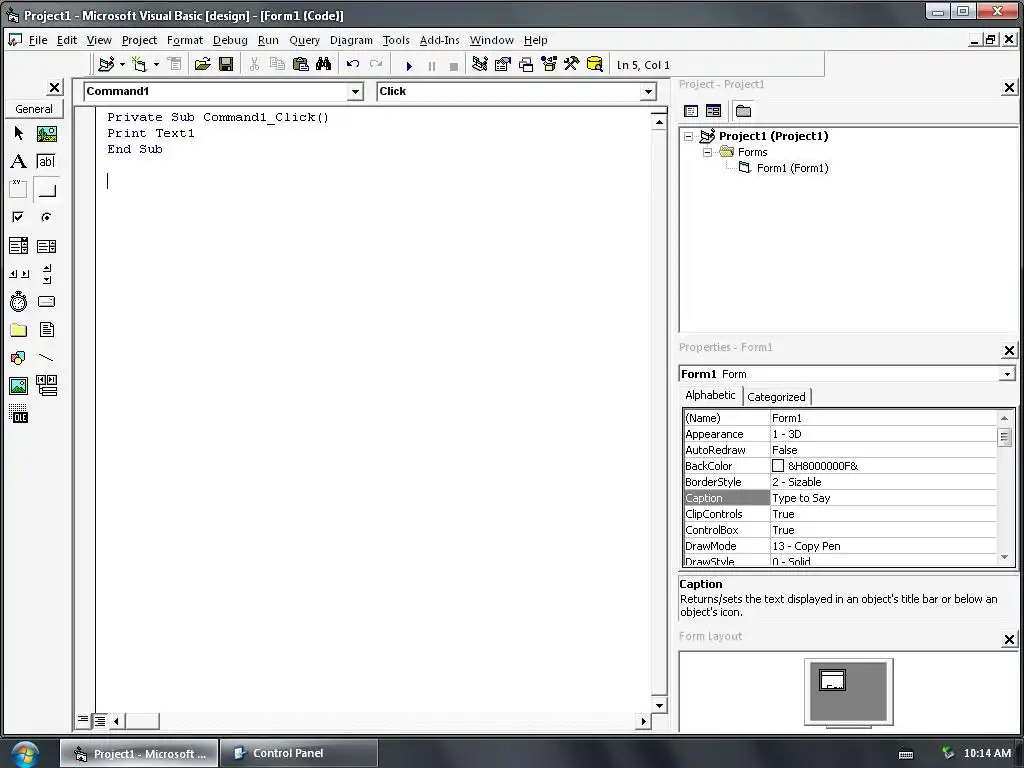1024x768 pixels.
Task: Open the Click procedure dropdown
Action: pyautogui.click(x=648, y=91)
